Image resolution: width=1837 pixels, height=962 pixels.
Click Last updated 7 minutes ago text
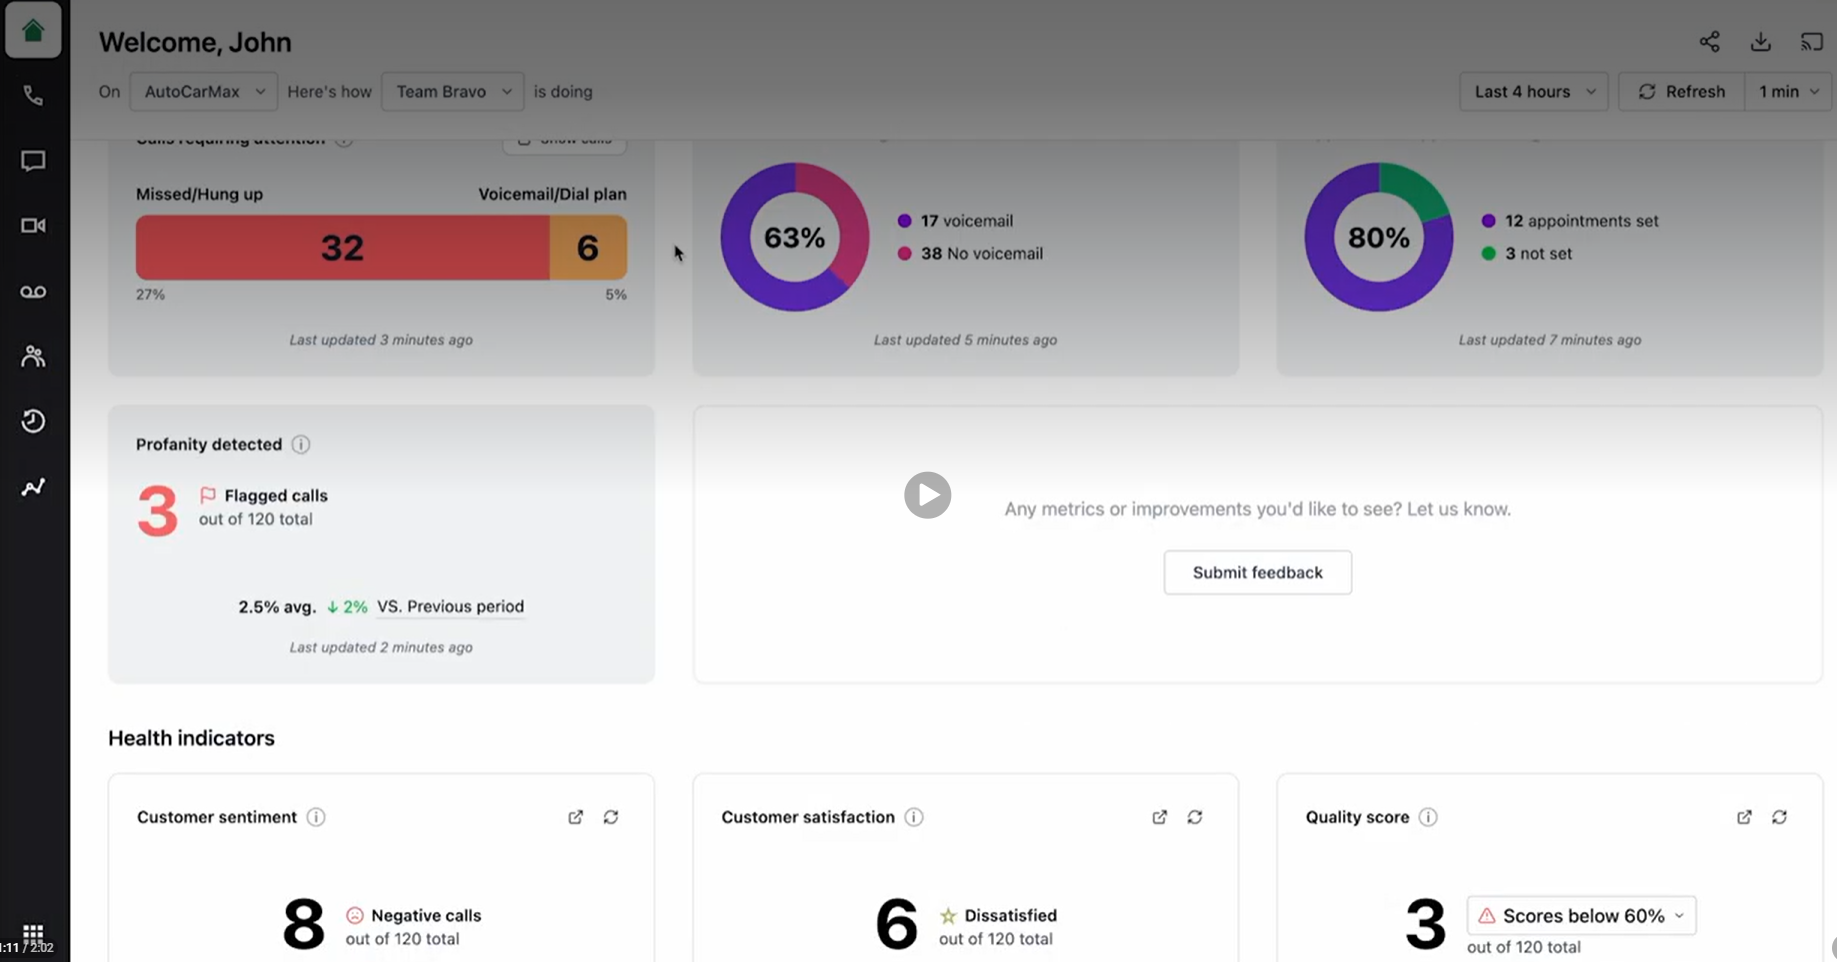[x=1549, y=340]
